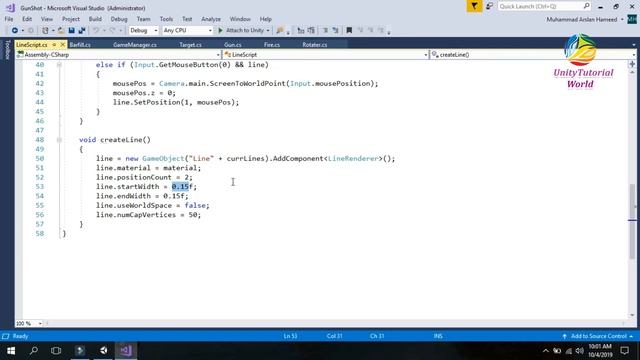Open the Windows Action Center notifications icon
640x360 pixels.
click(624, 351)
